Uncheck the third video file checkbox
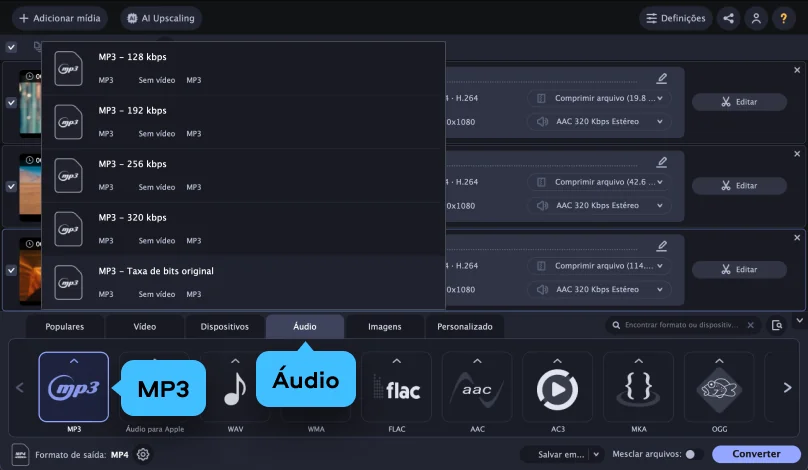This screenshot has width=808, height=470. tap(11, 271)
